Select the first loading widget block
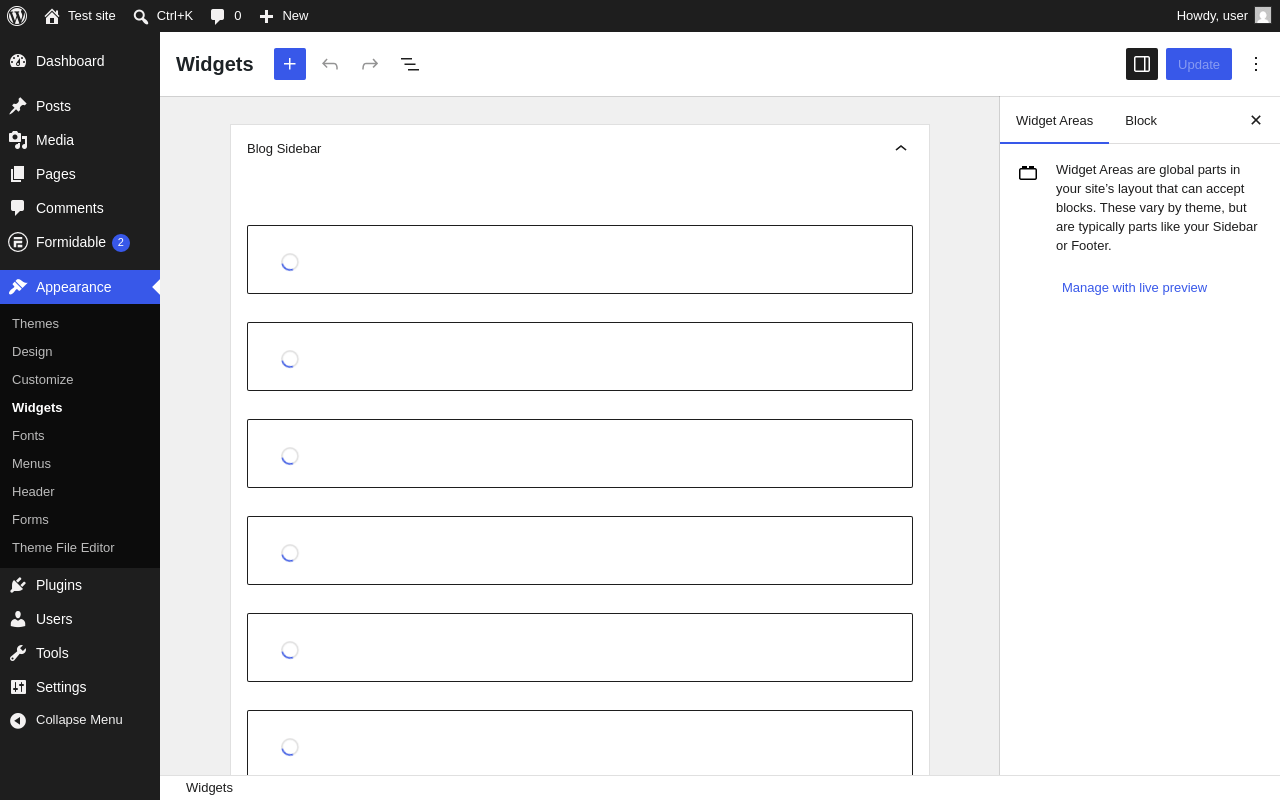Image resolution: width=1280 pixels, height=800 pixels. (580, 260)
